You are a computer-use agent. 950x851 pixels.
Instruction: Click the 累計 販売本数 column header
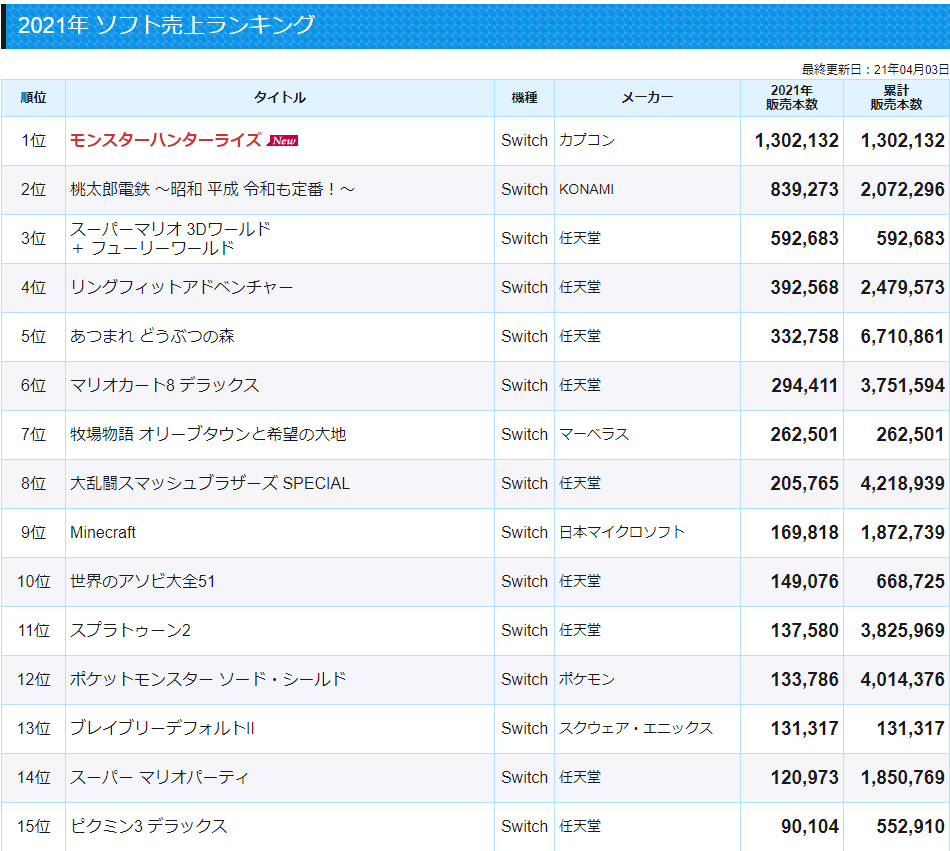click(x=896, y=97)
